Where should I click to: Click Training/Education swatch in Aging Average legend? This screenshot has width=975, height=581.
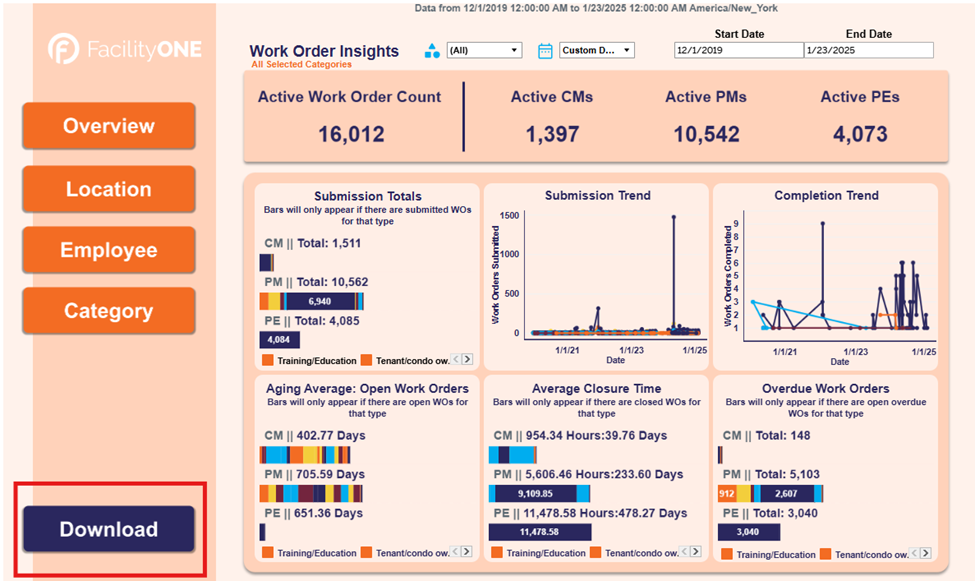coord(268,552)
